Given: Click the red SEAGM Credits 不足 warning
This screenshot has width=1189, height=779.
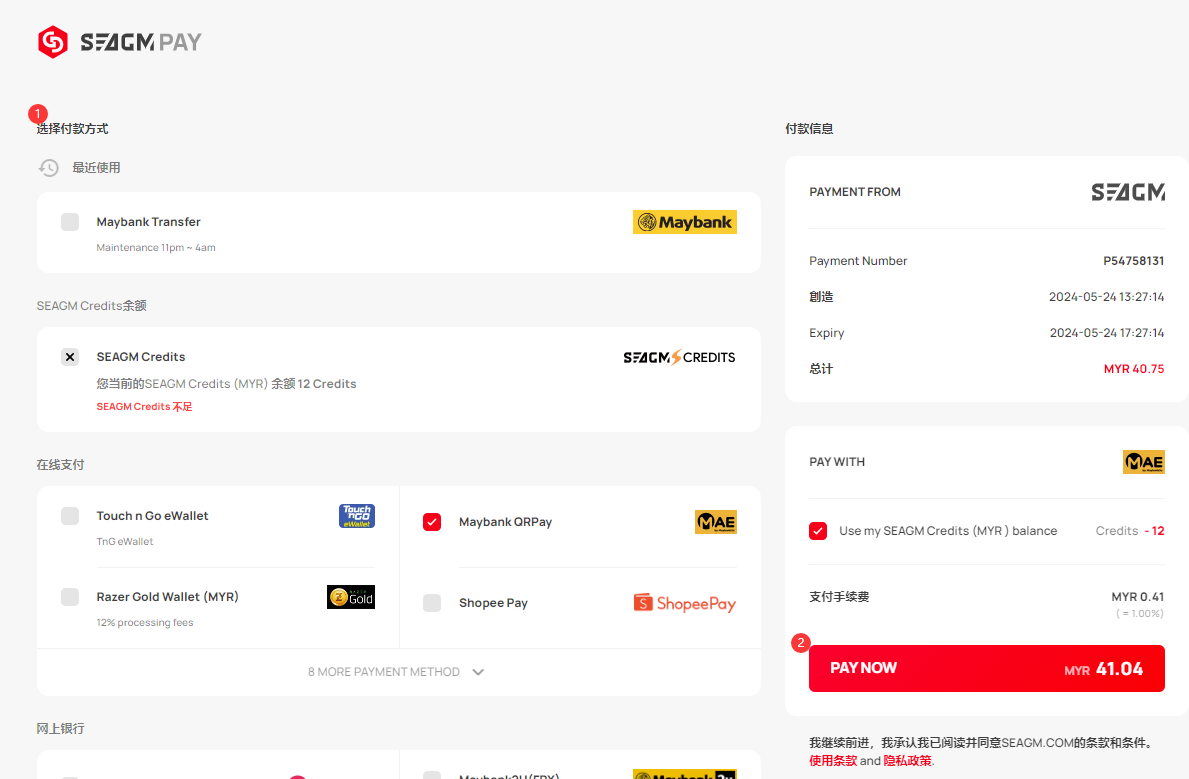Looking at the screenshot, I should [144, 407].
